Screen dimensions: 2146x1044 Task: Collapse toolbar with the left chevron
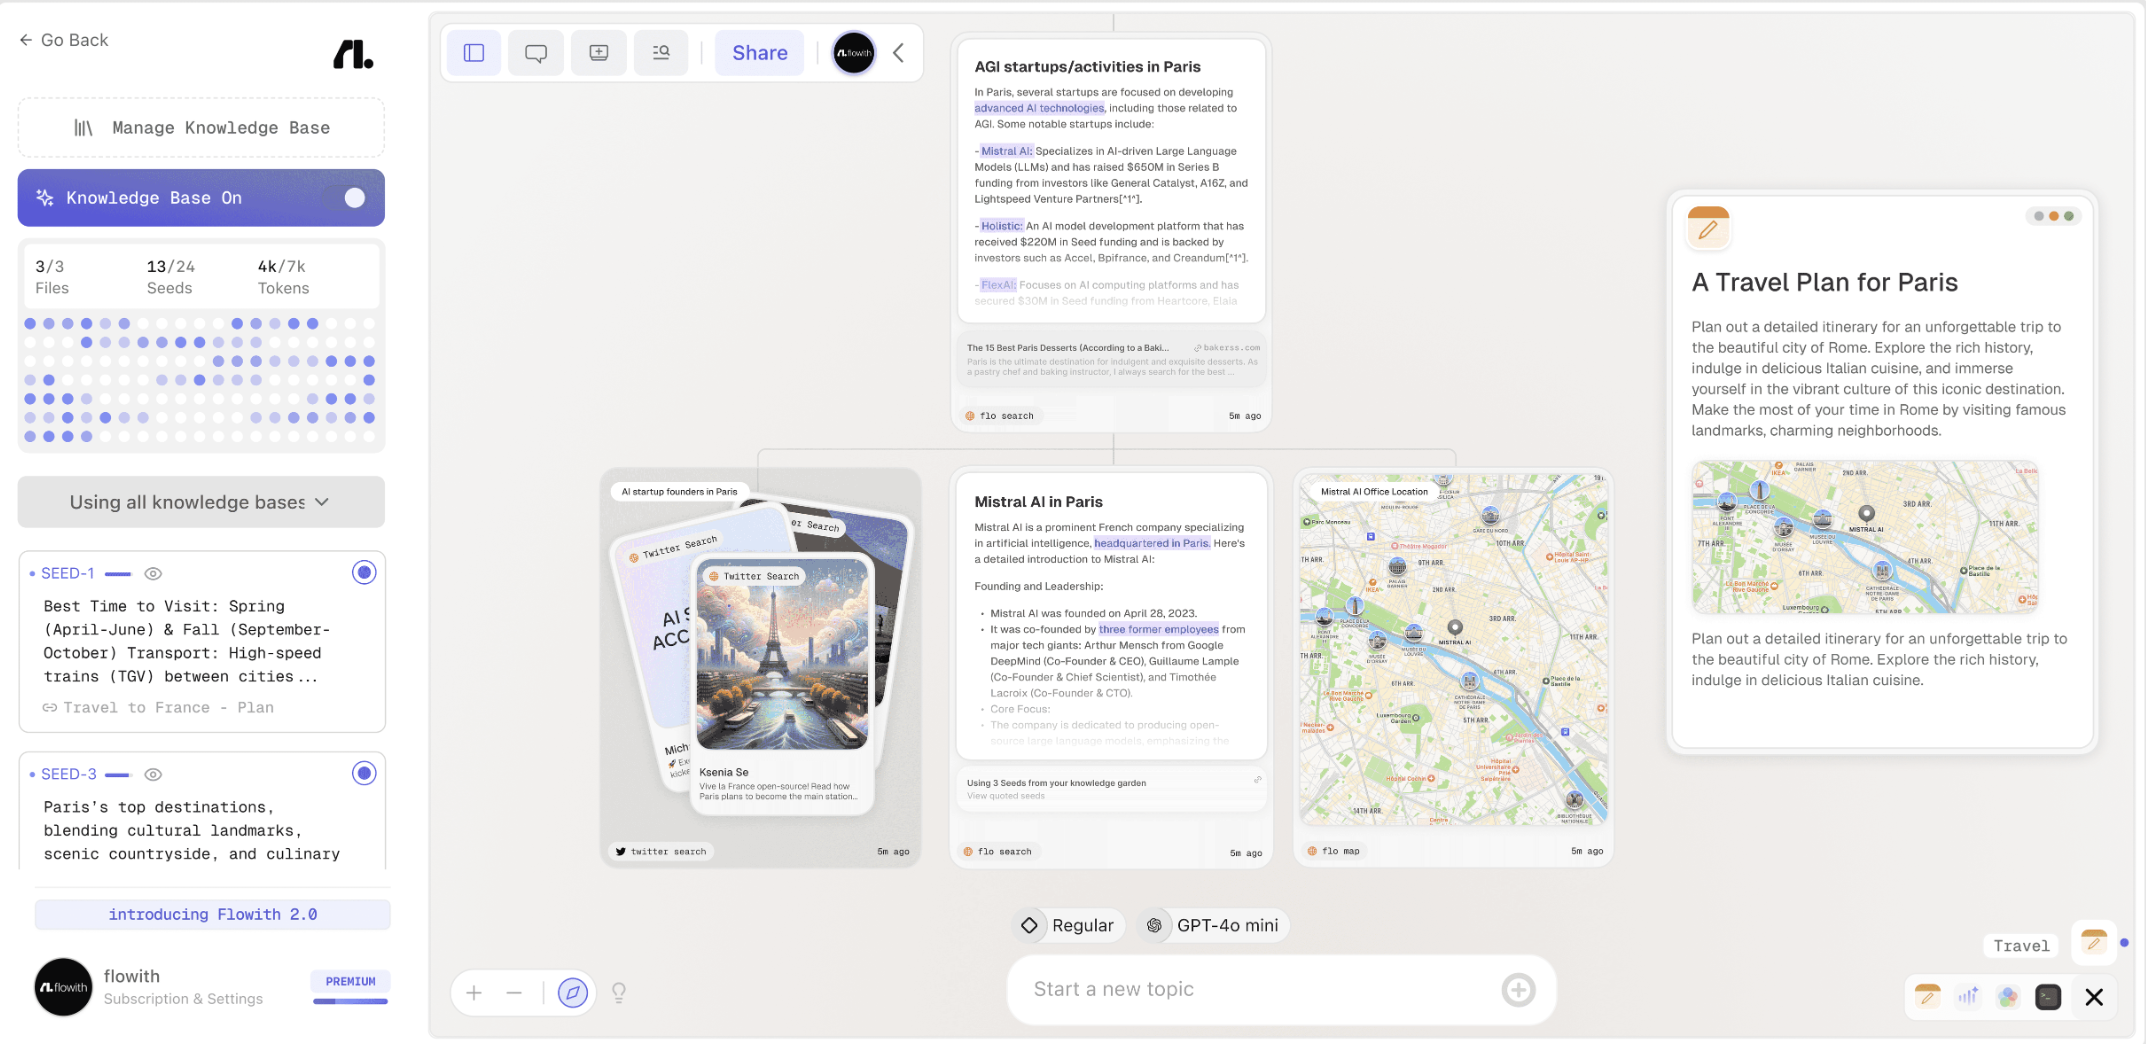pos(898,53)
